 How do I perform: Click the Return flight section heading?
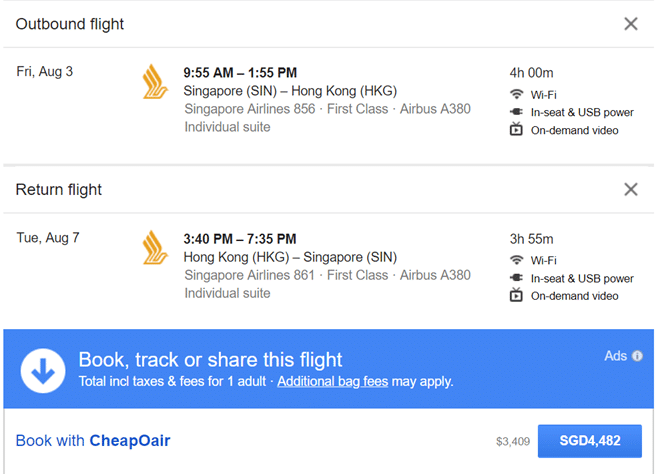pos(59,190)
